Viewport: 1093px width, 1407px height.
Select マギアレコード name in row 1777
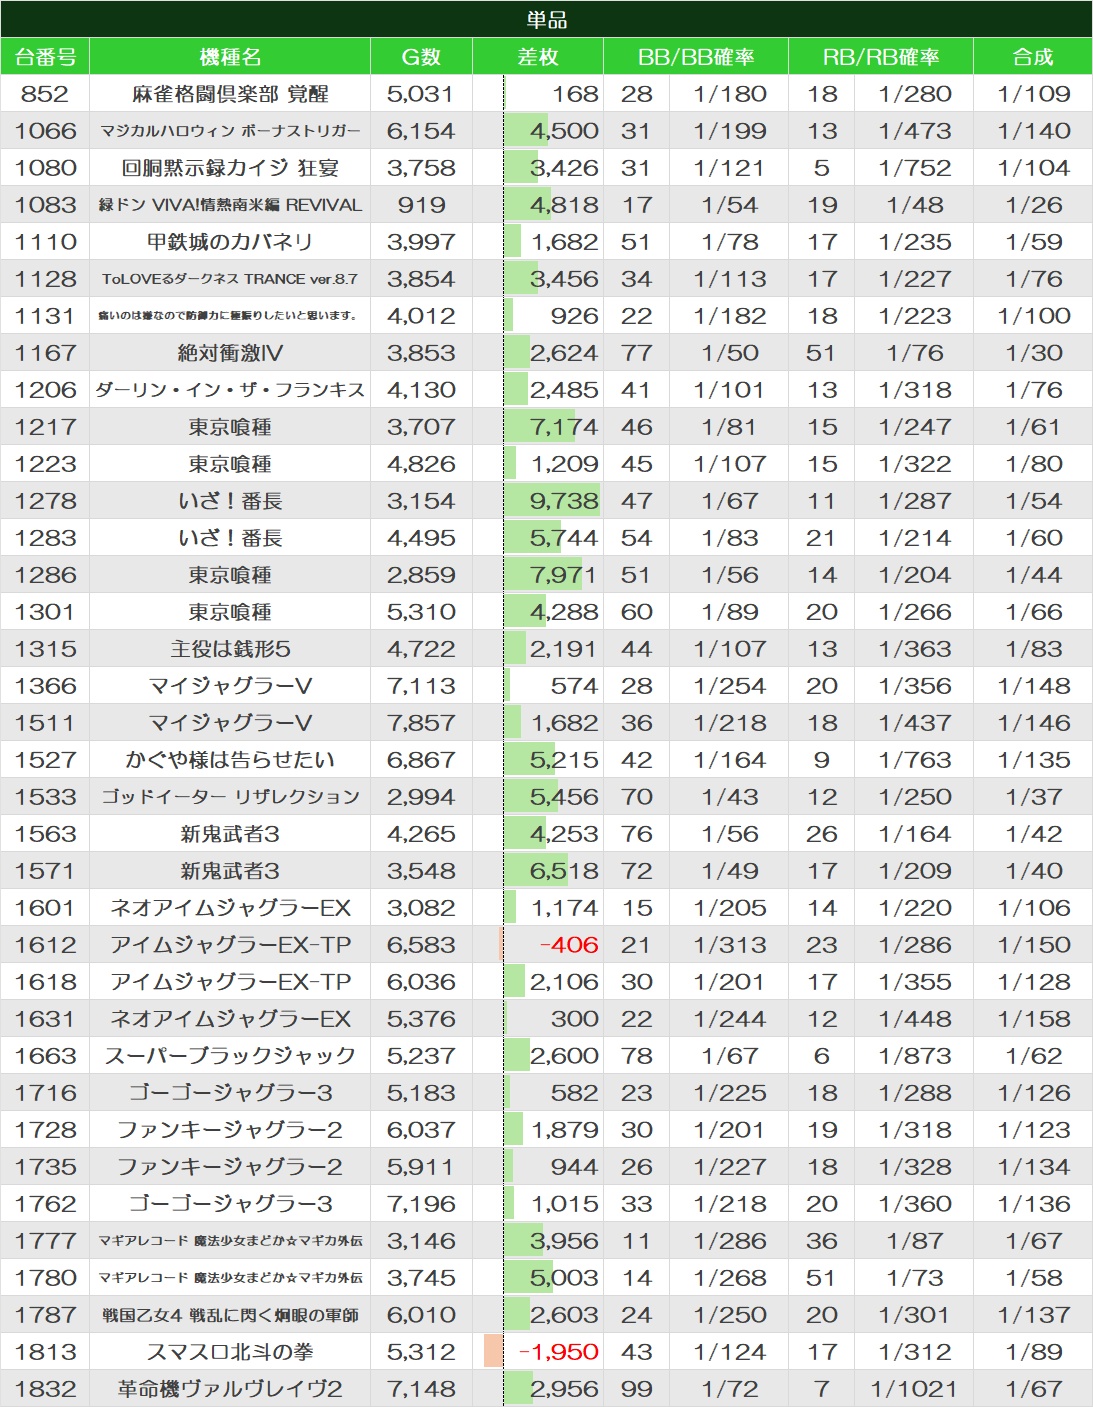coord(230,1241)
